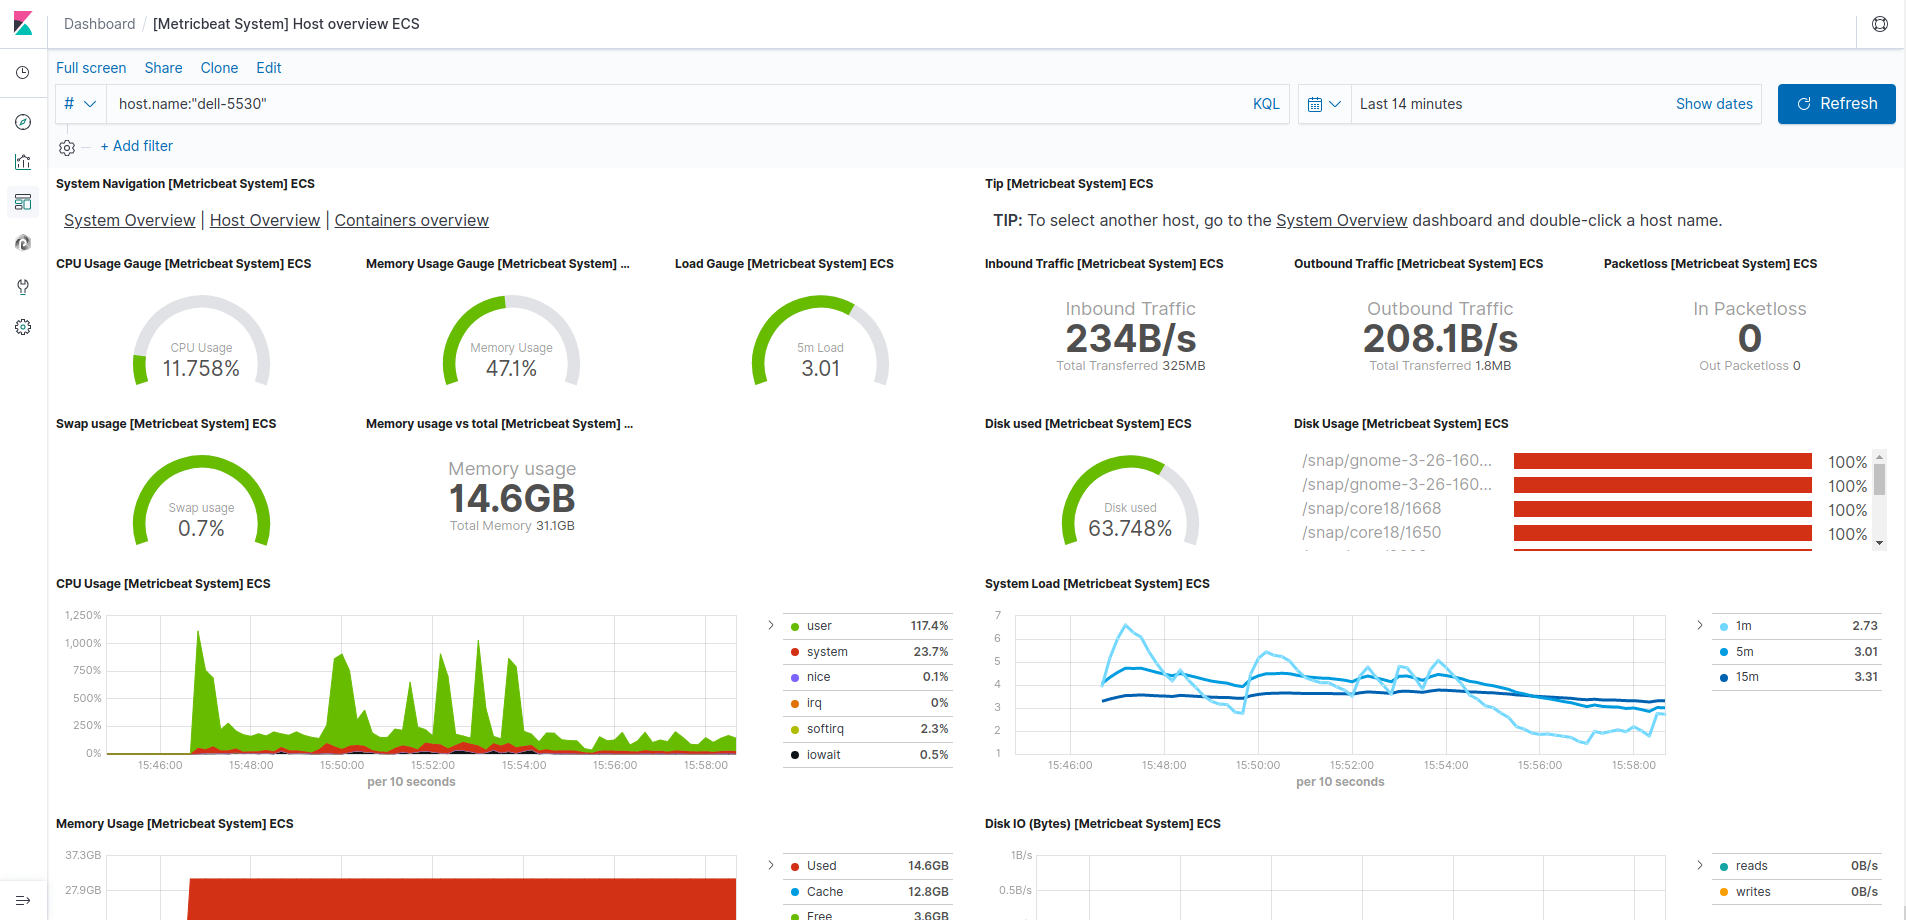Click Memory usage value 14.6GB
1906x920 pixels.
pos(512,499)
